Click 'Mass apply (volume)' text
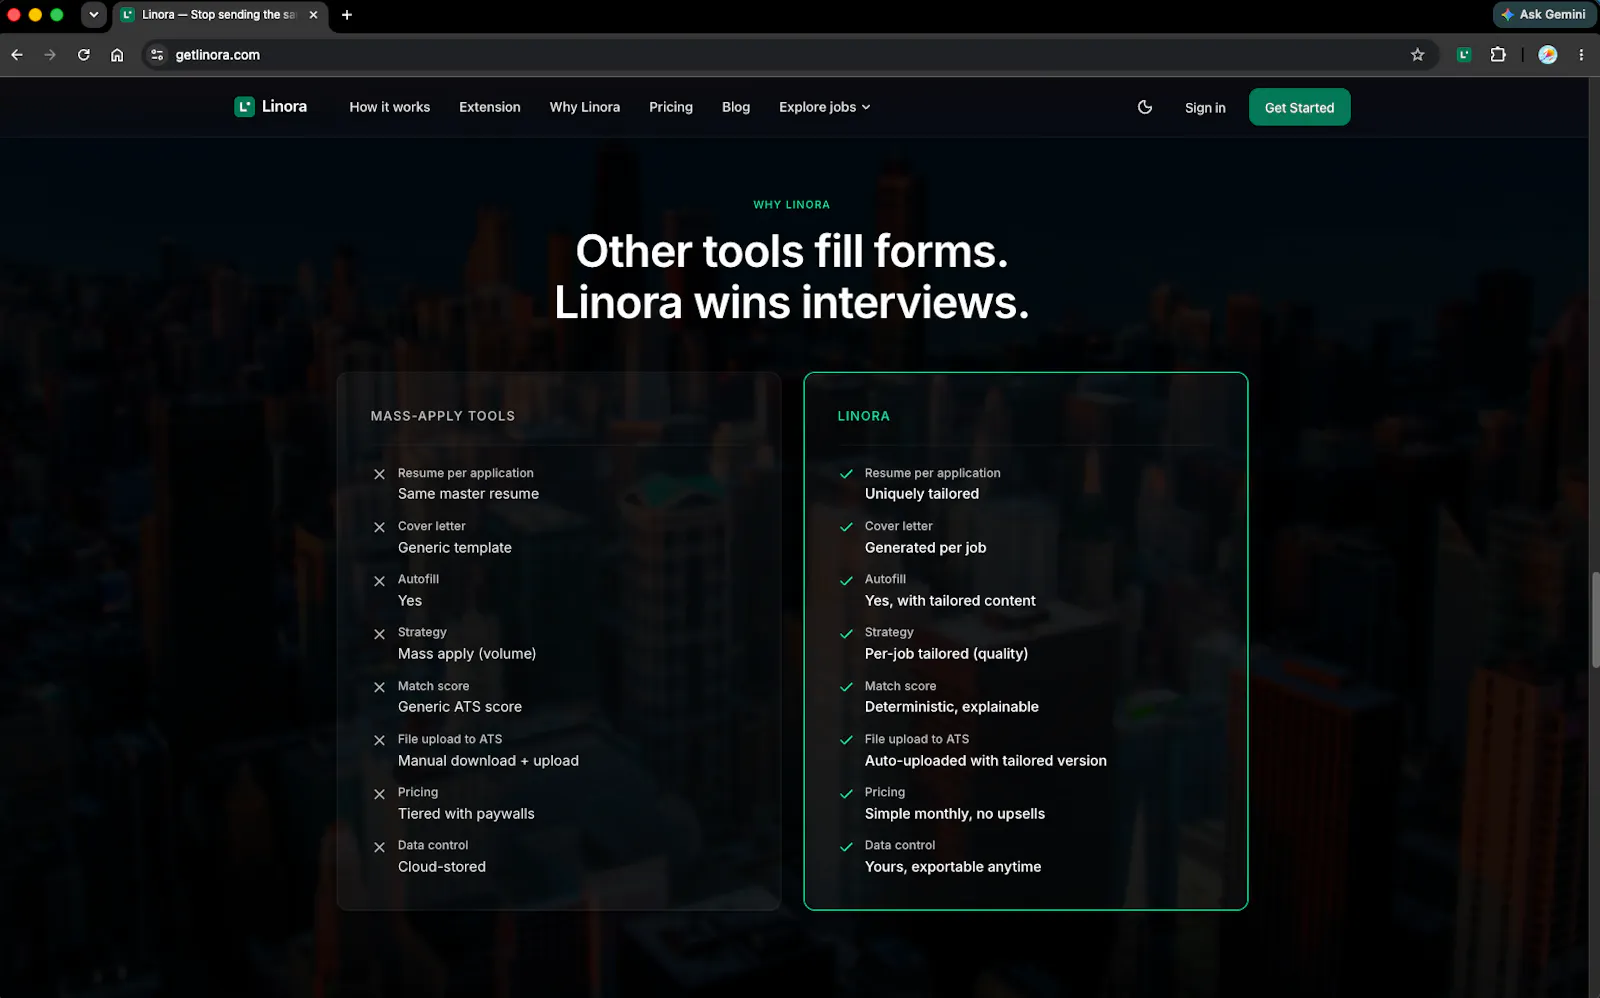Screen dimensions: 1600x998 tap(467, 654)
